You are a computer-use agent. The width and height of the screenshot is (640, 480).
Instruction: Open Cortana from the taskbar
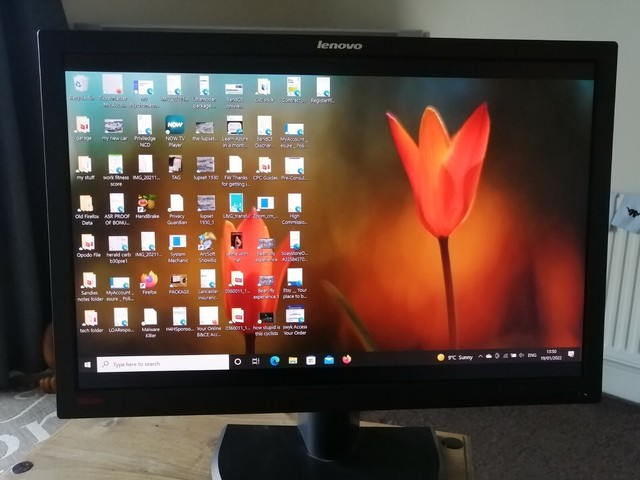point(238,362)
